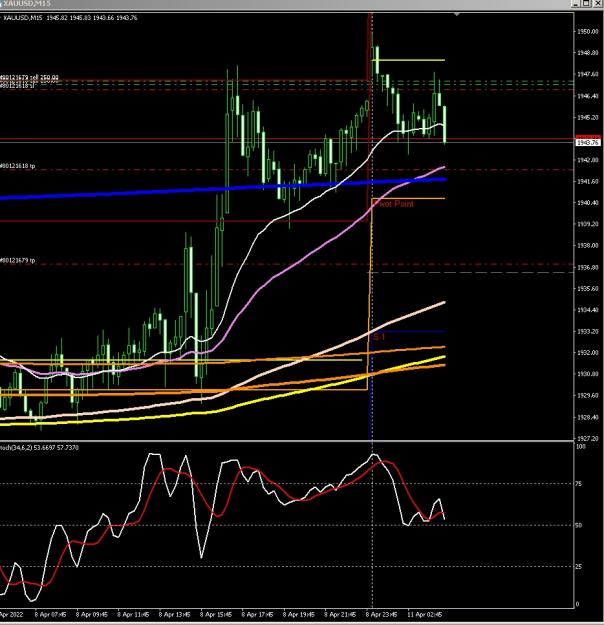Click the 1950.00 price scale label
Image resolution: width=604 pixels, height=625 pixels.
click(588, 31)
